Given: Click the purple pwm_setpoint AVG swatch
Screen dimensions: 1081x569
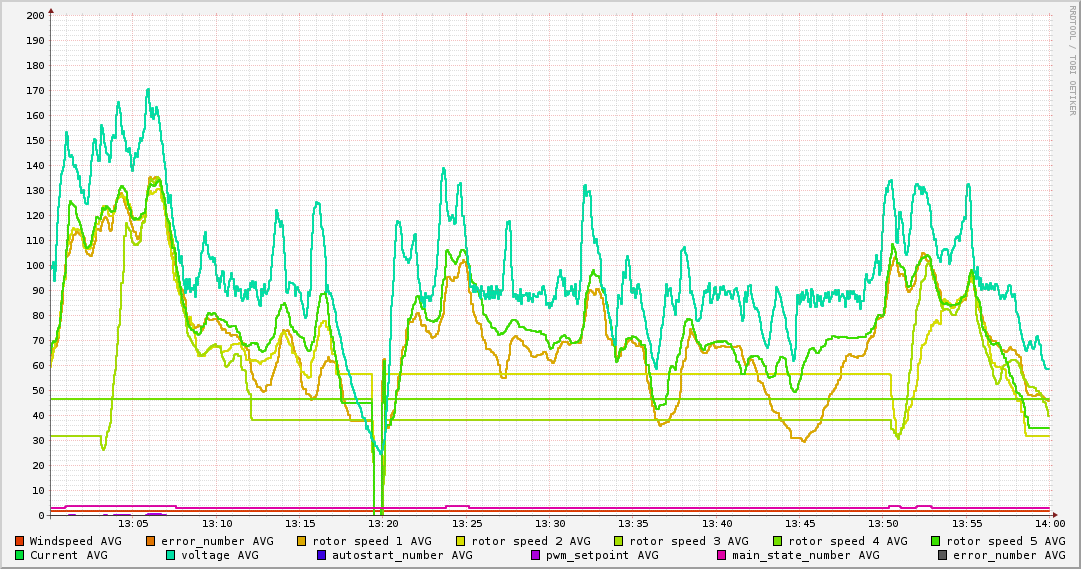Looking at the screenshot, I should click(x=535, y=555).
